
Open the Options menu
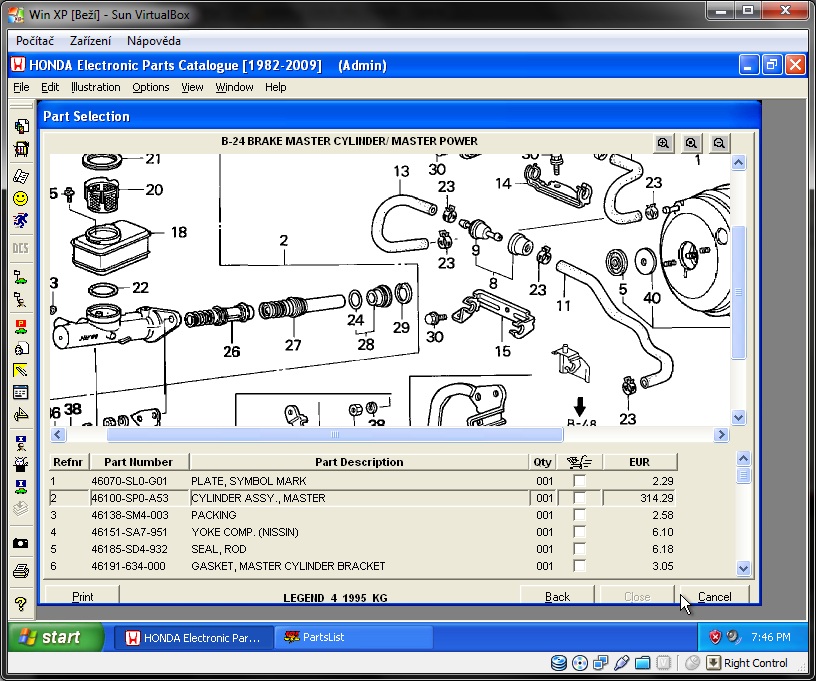[x=151, y=87]
